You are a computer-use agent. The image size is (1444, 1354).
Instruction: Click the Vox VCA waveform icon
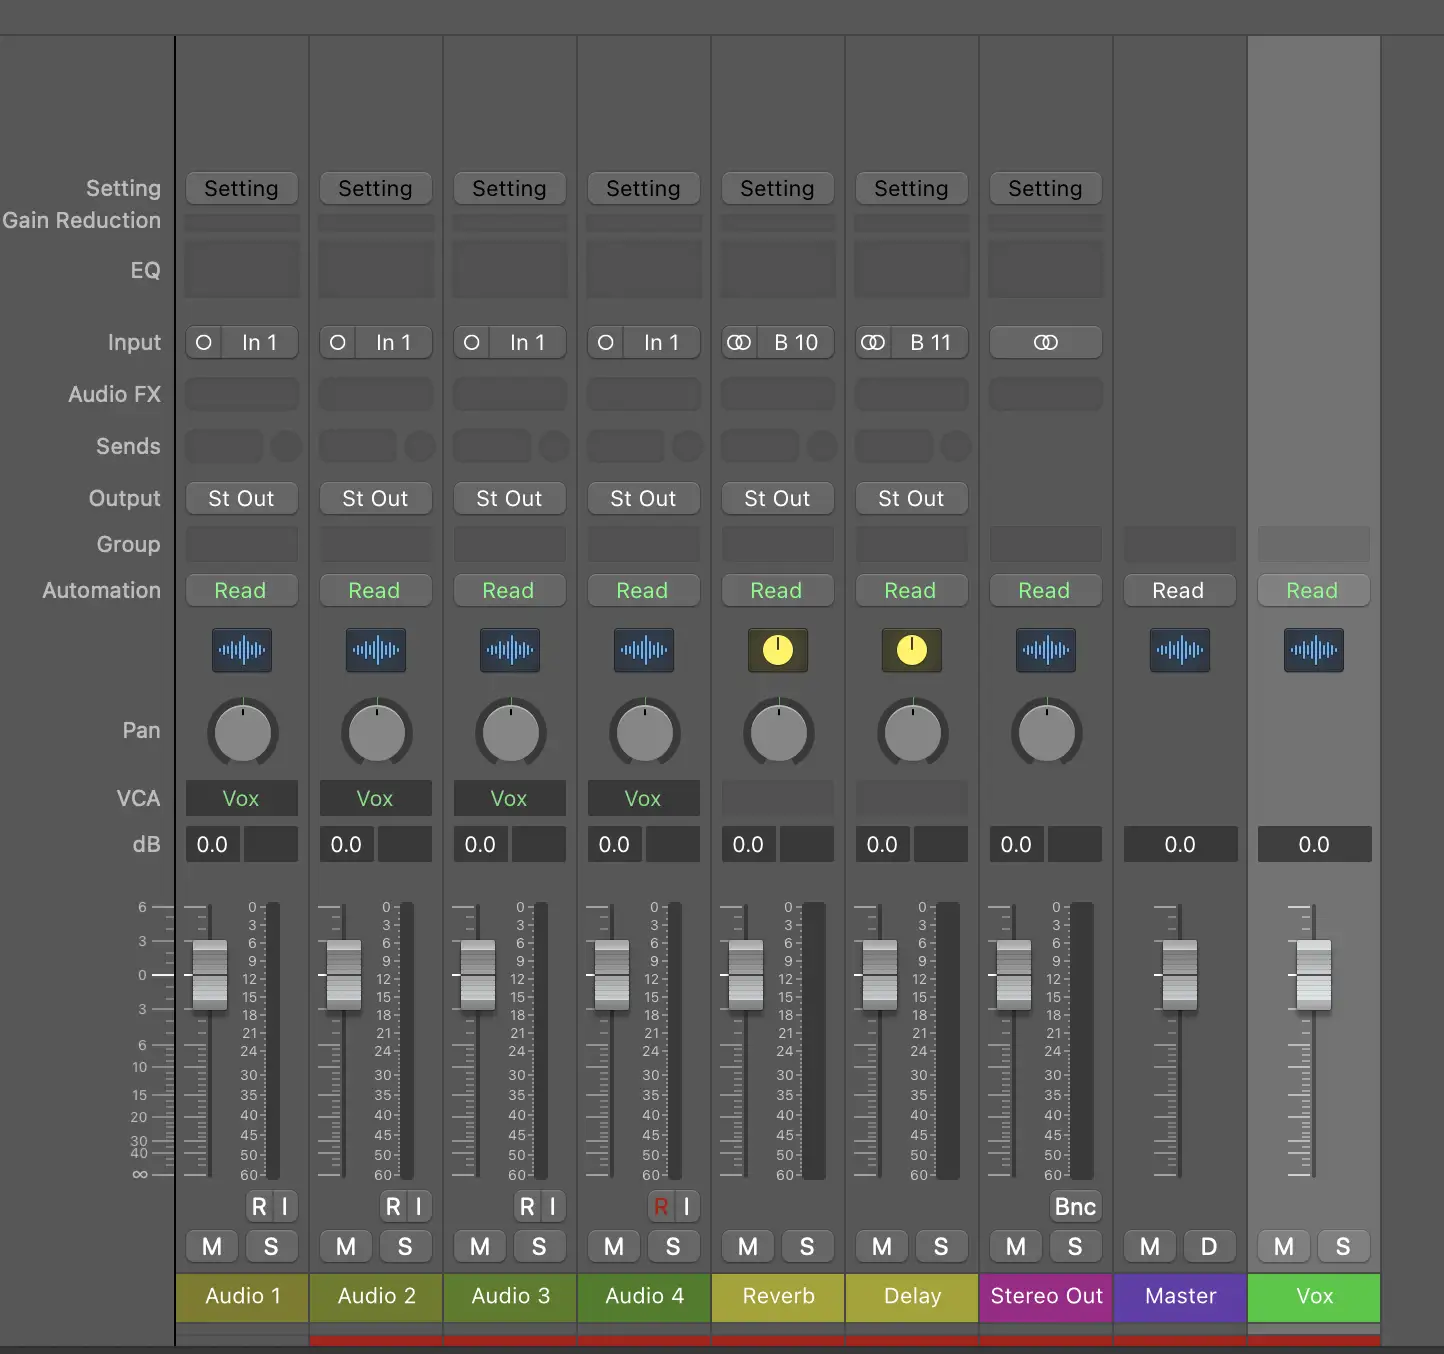(1313, 650)
